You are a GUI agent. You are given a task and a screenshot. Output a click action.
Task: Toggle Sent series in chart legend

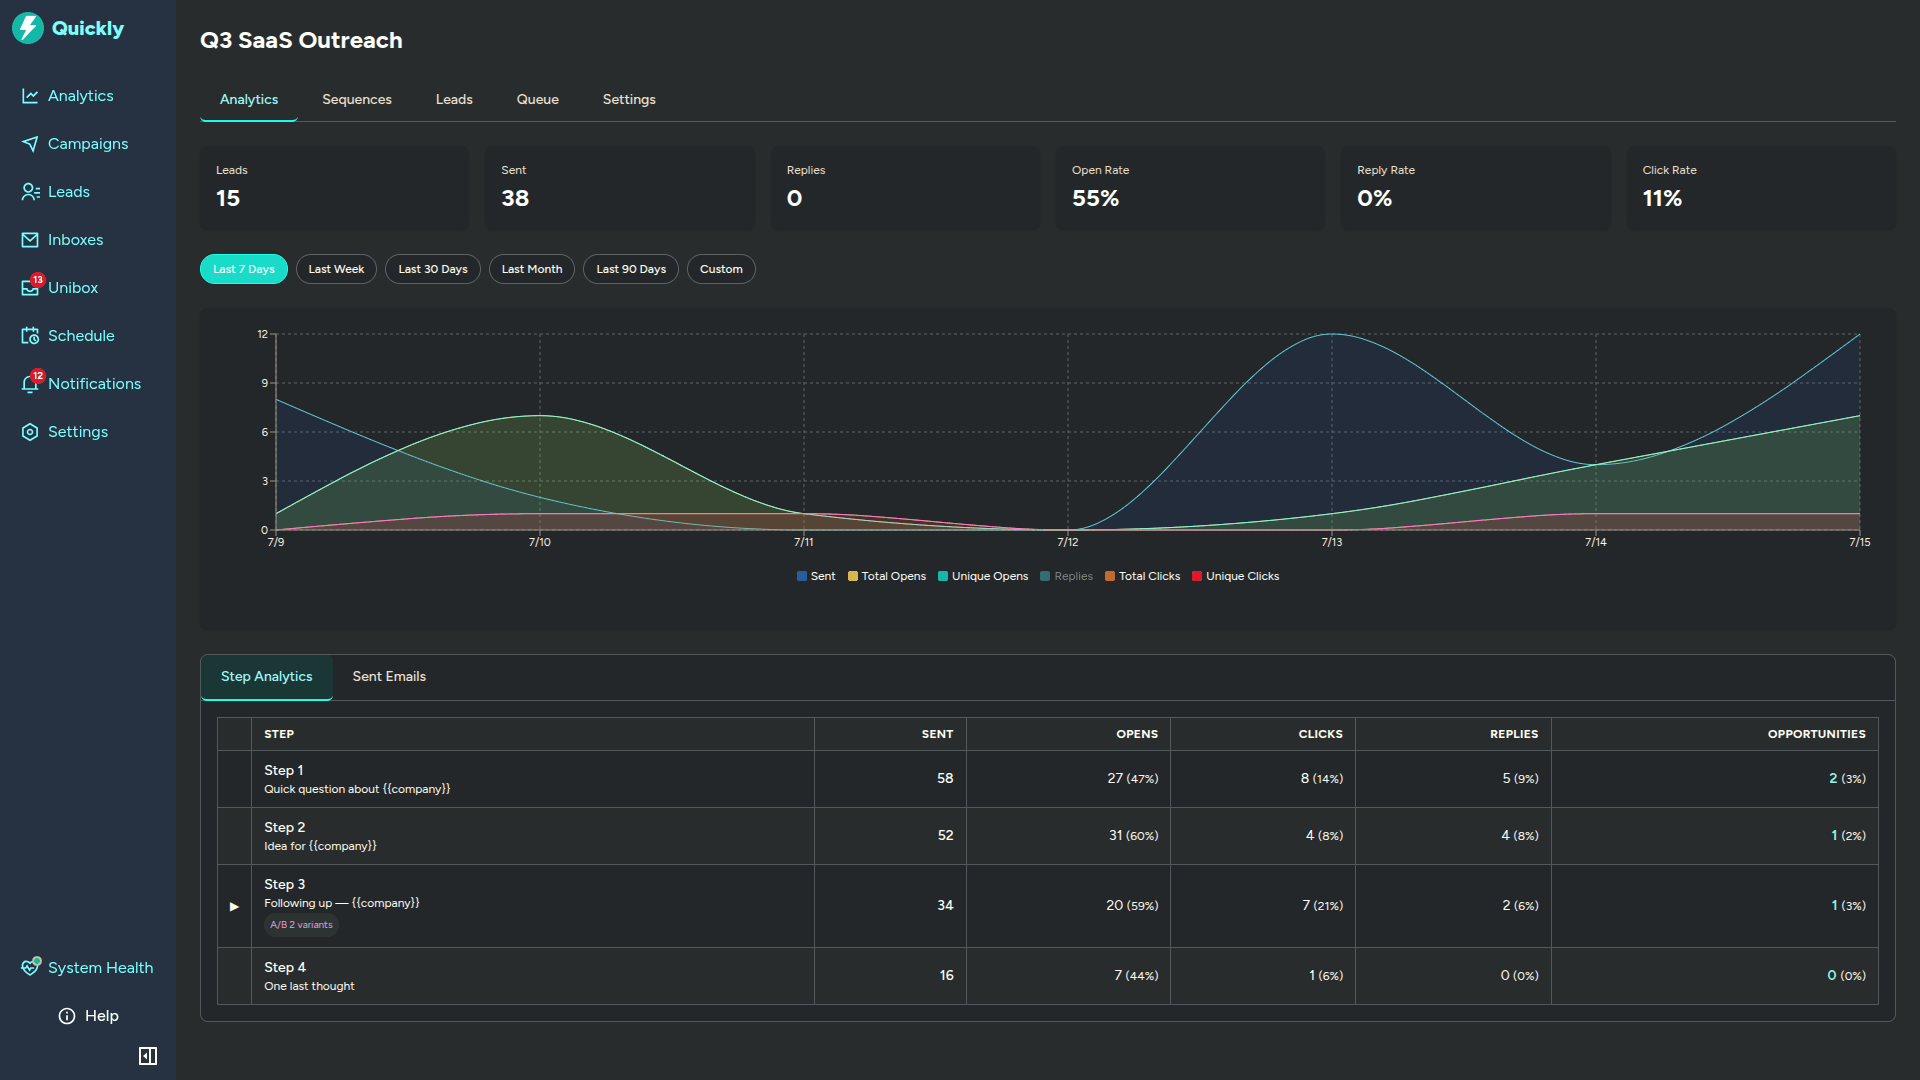[x=816, y=576]
